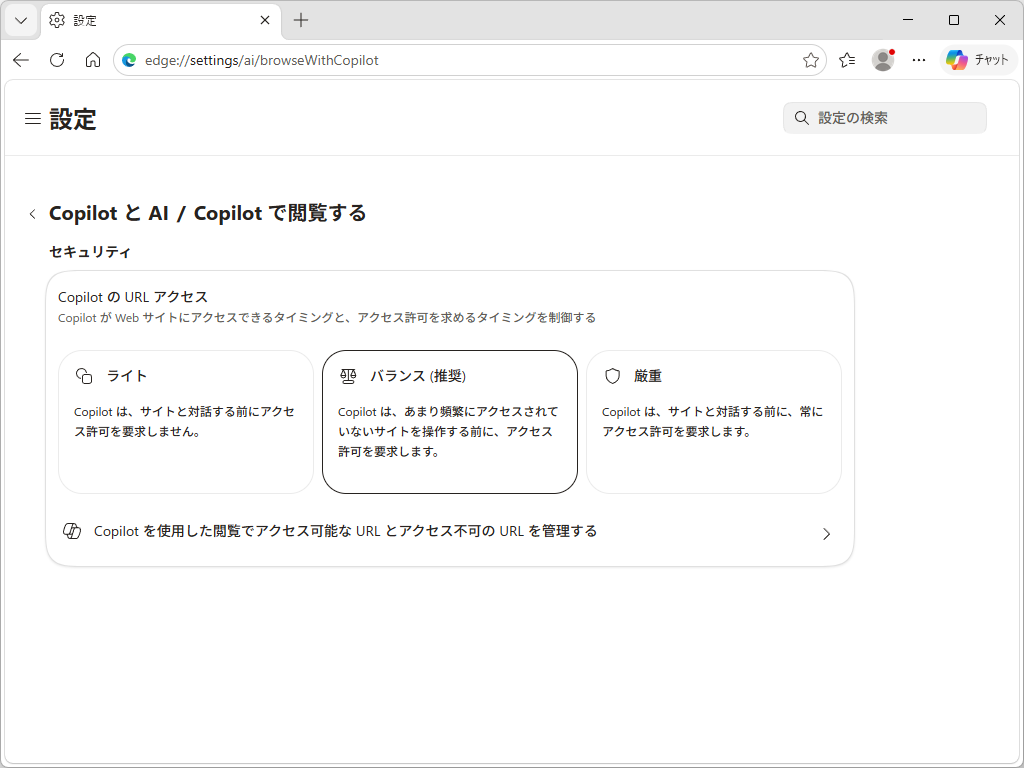
Task: Select the ライト access option
Action: (x=185, y=422)
